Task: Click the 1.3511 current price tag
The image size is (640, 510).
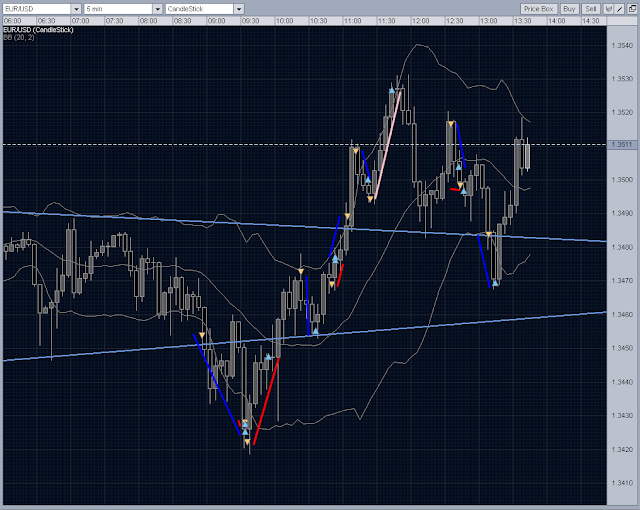Action: (623, 144)
